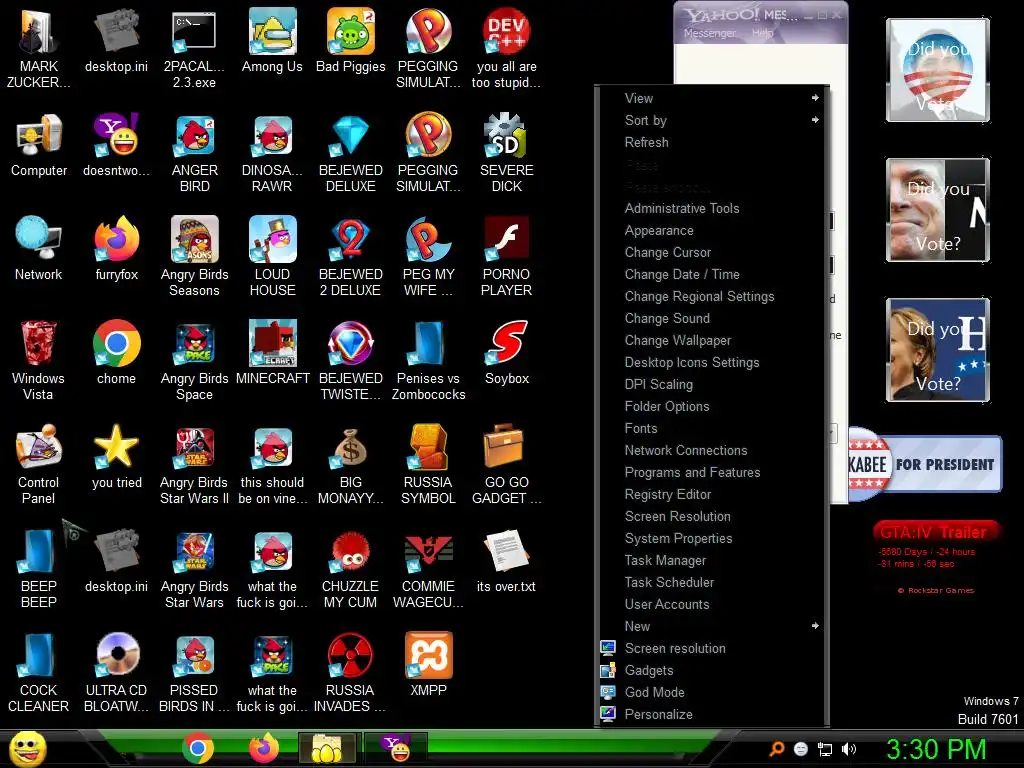Image resolution: width=1024 pixels, height=768 pixels.
Task: Choose Change Cursor menu entry
Action: pos(712,252)
